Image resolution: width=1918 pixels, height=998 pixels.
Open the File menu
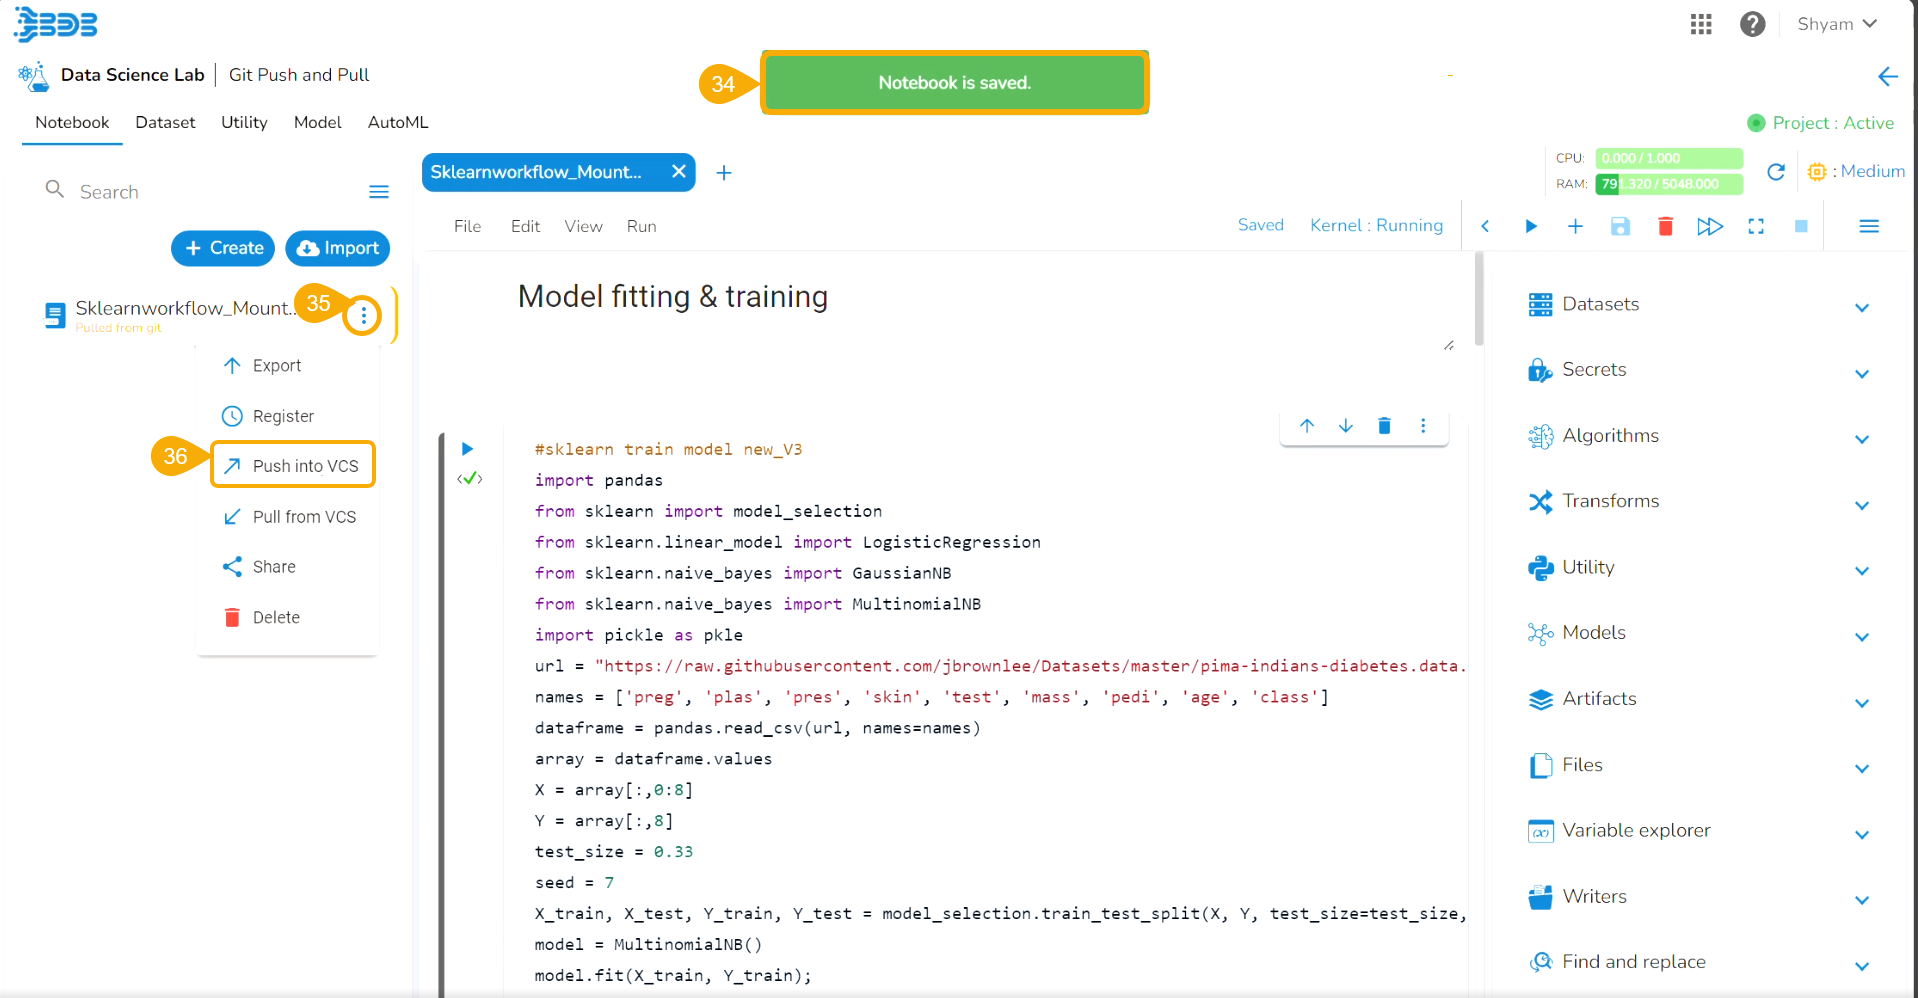coord(467,227)
